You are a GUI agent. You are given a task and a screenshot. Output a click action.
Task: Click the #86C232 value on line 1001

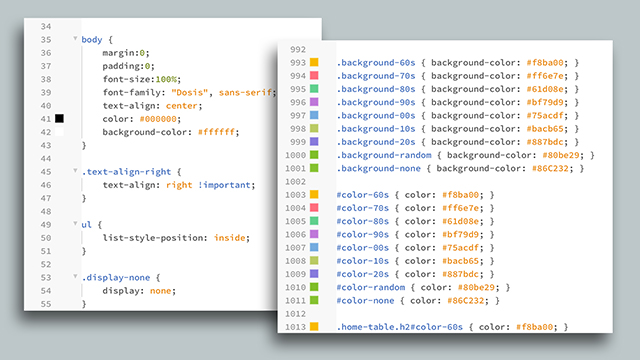pos(550,169)
